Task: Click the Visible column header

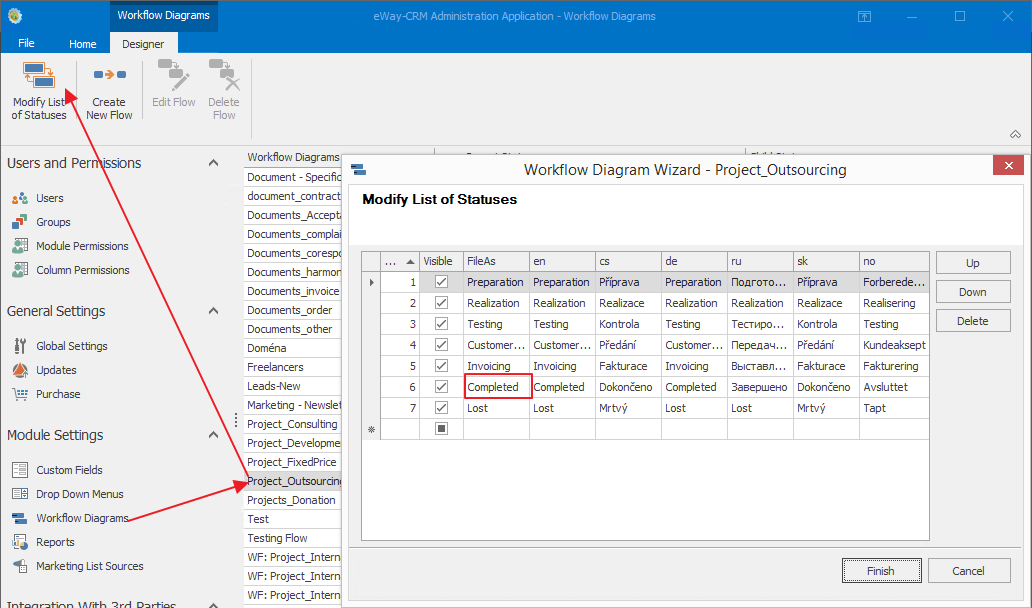Action: (x=442, y=261)
